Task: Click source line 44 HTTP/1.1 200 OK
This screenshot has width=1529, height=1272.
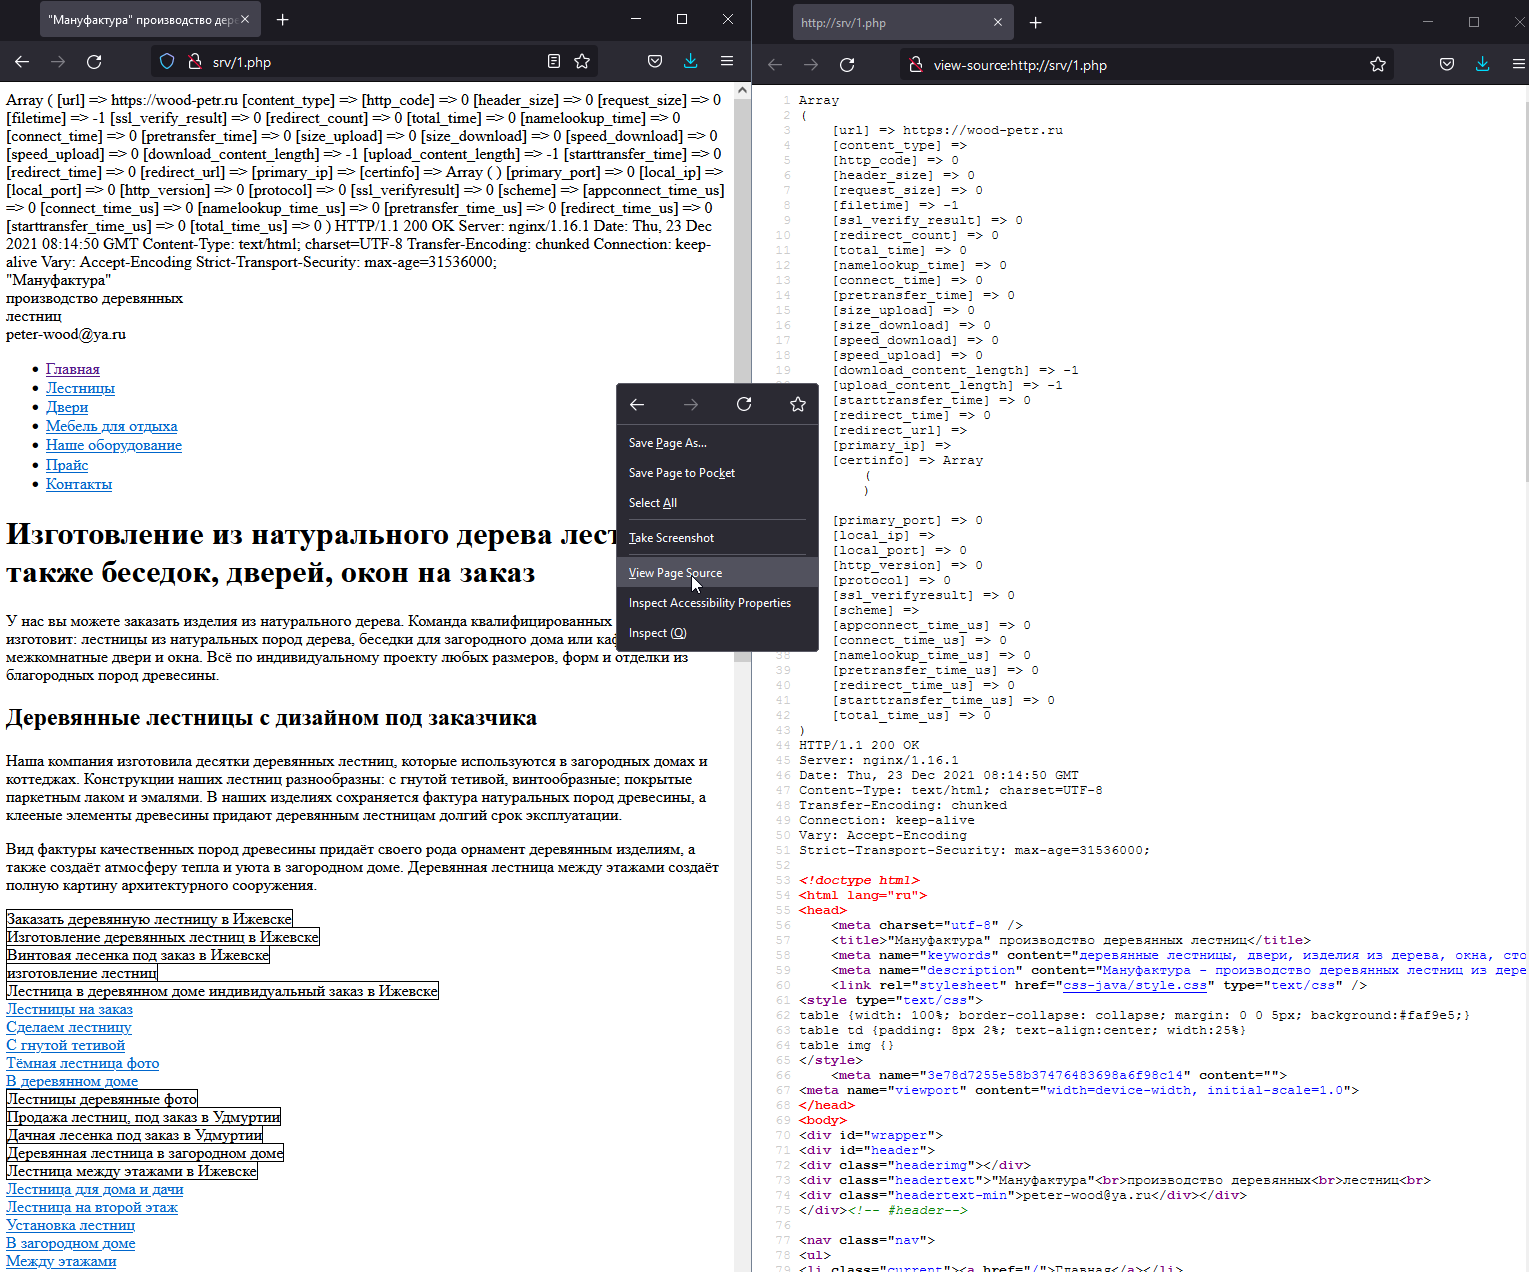Action: [x=859, y=745]
